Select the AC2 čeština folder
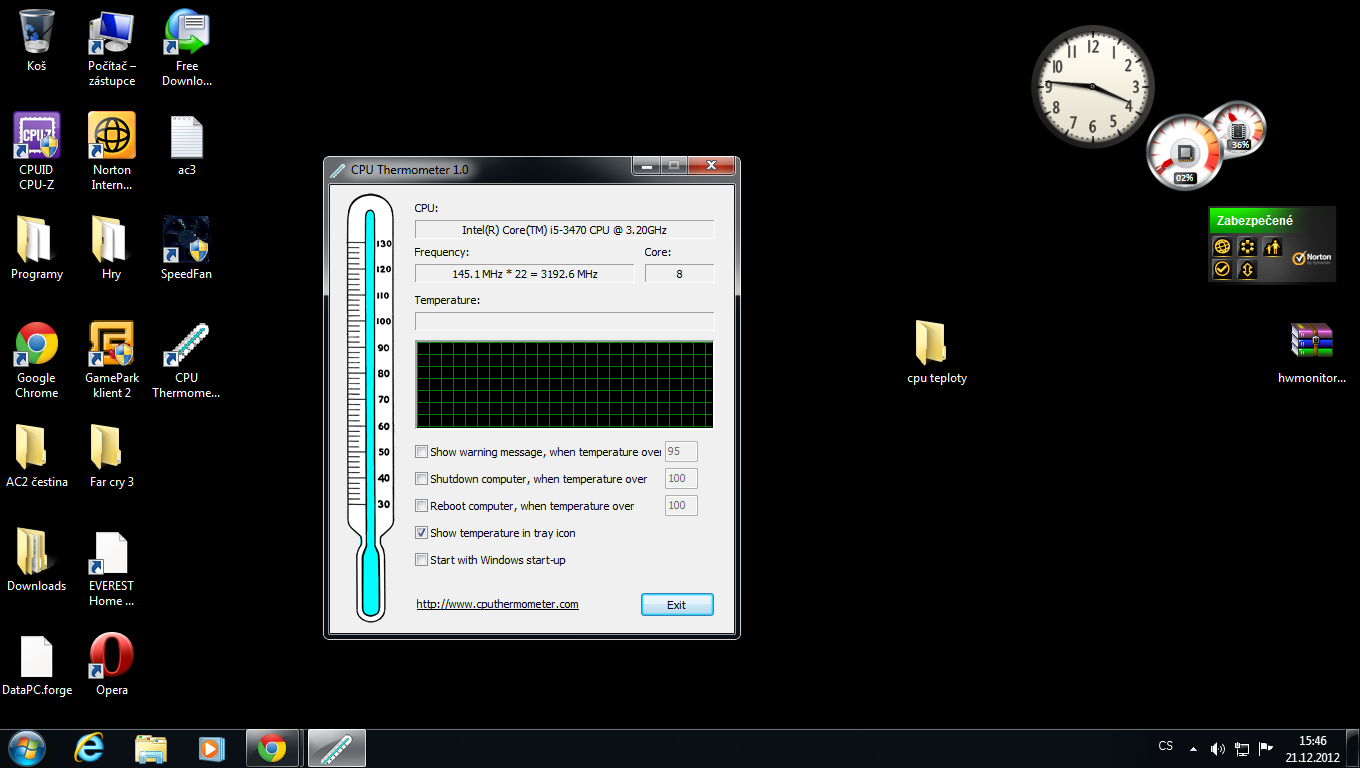The image size is (1360, 768). click(37, 456)
